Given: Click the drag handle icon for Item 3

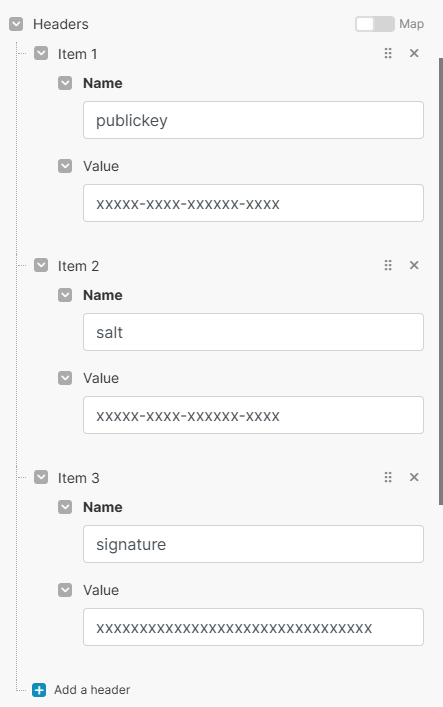Looking at the screenshot, I should [388, 477].
